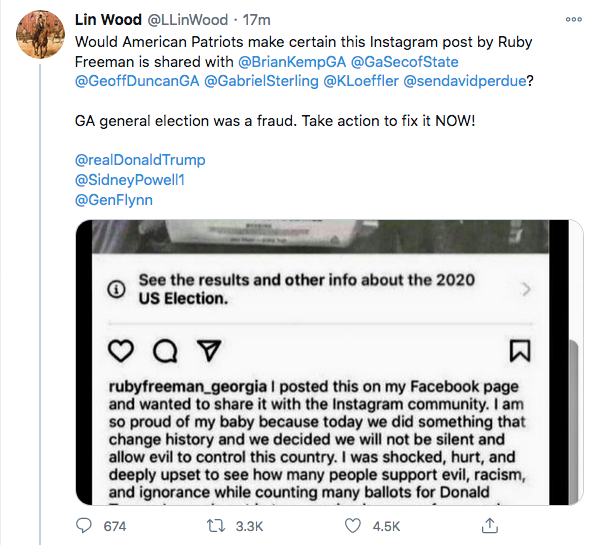Open the 17m timestamp link
The height and width of the screenshot is (545, 598).
pos(257,19)
